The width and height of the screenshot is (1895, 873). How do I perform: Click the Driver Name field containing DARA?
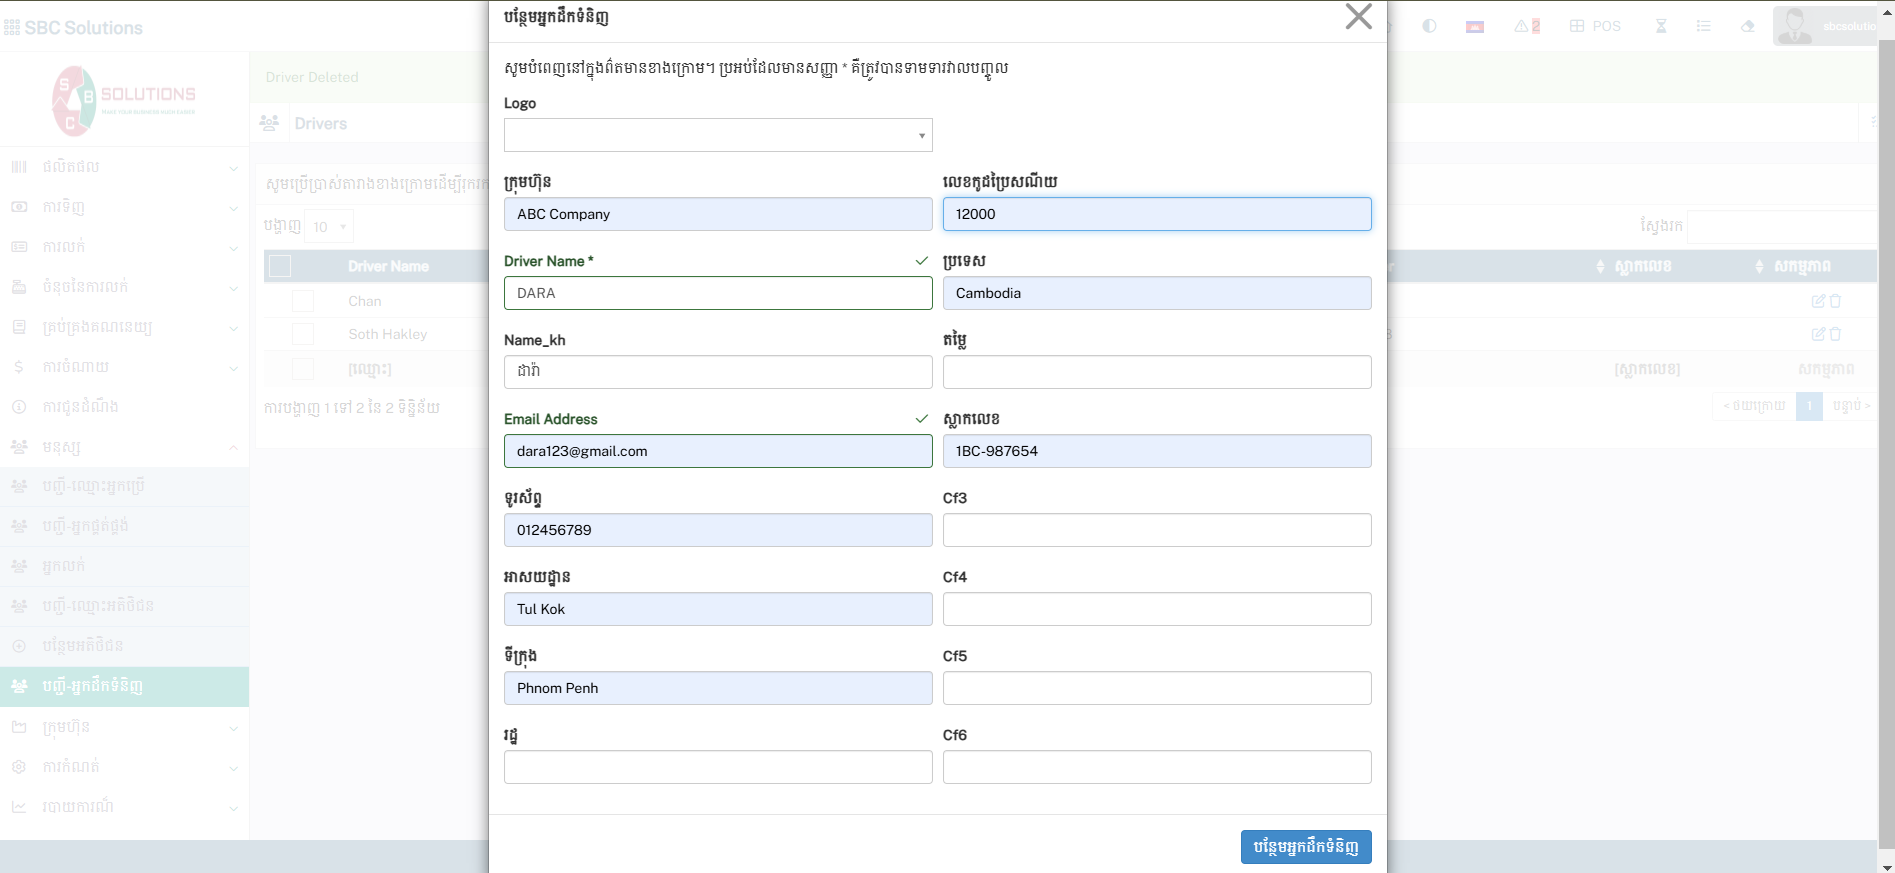click(717, 293)
